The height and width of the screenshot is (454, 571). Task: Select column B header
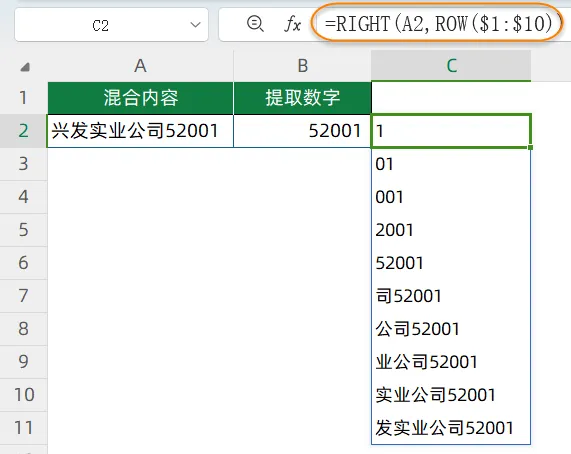[302, 66]
